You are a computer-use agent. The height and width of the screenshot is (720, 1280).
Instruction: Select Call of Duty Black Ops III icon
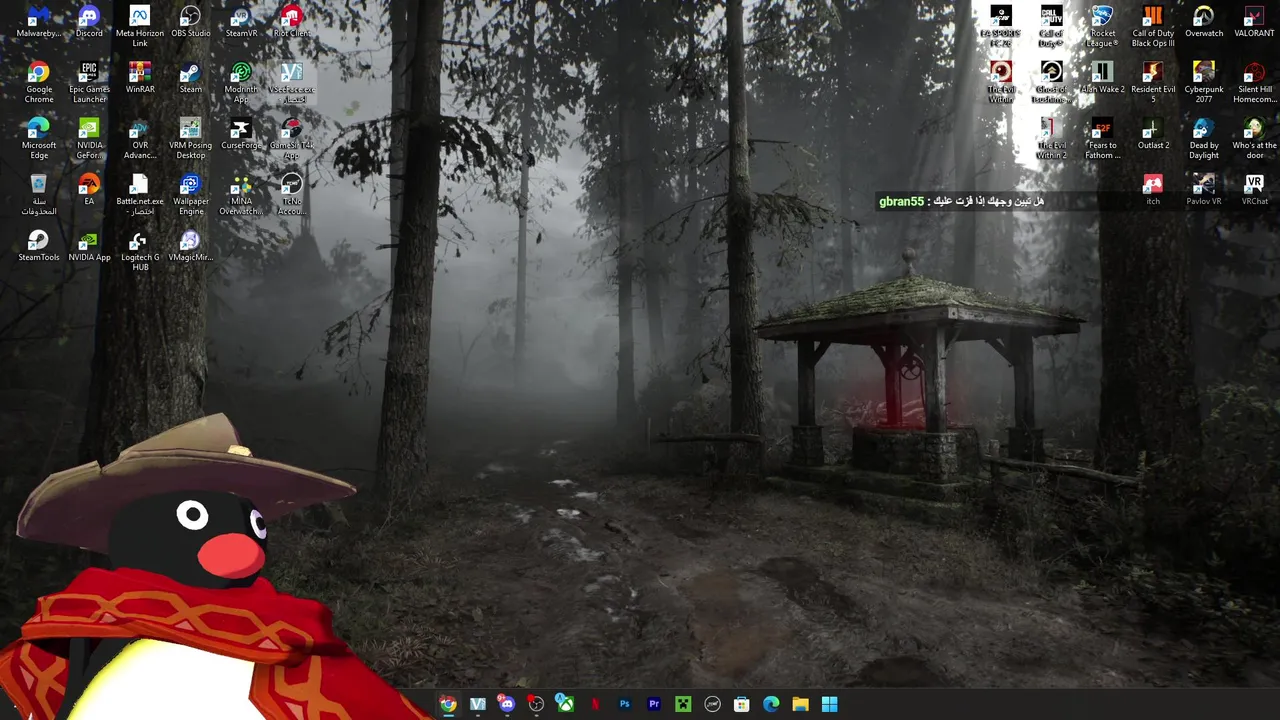click(1153, 27)
